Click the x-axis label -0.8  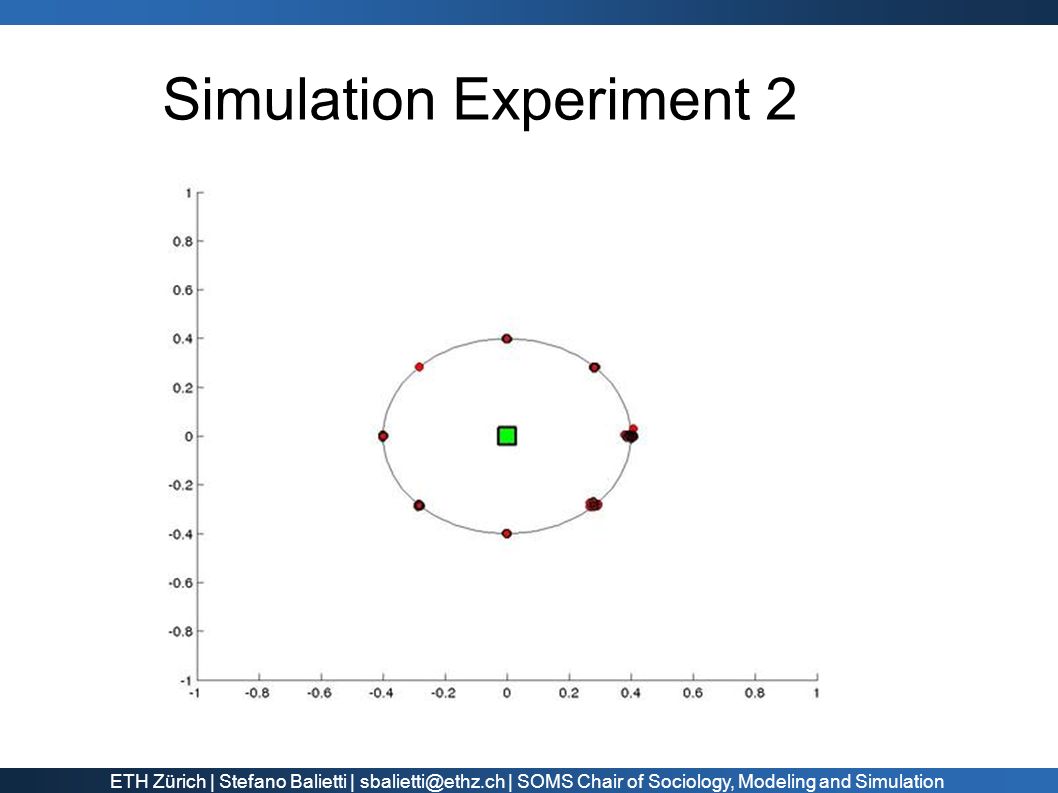coord(257,693)
